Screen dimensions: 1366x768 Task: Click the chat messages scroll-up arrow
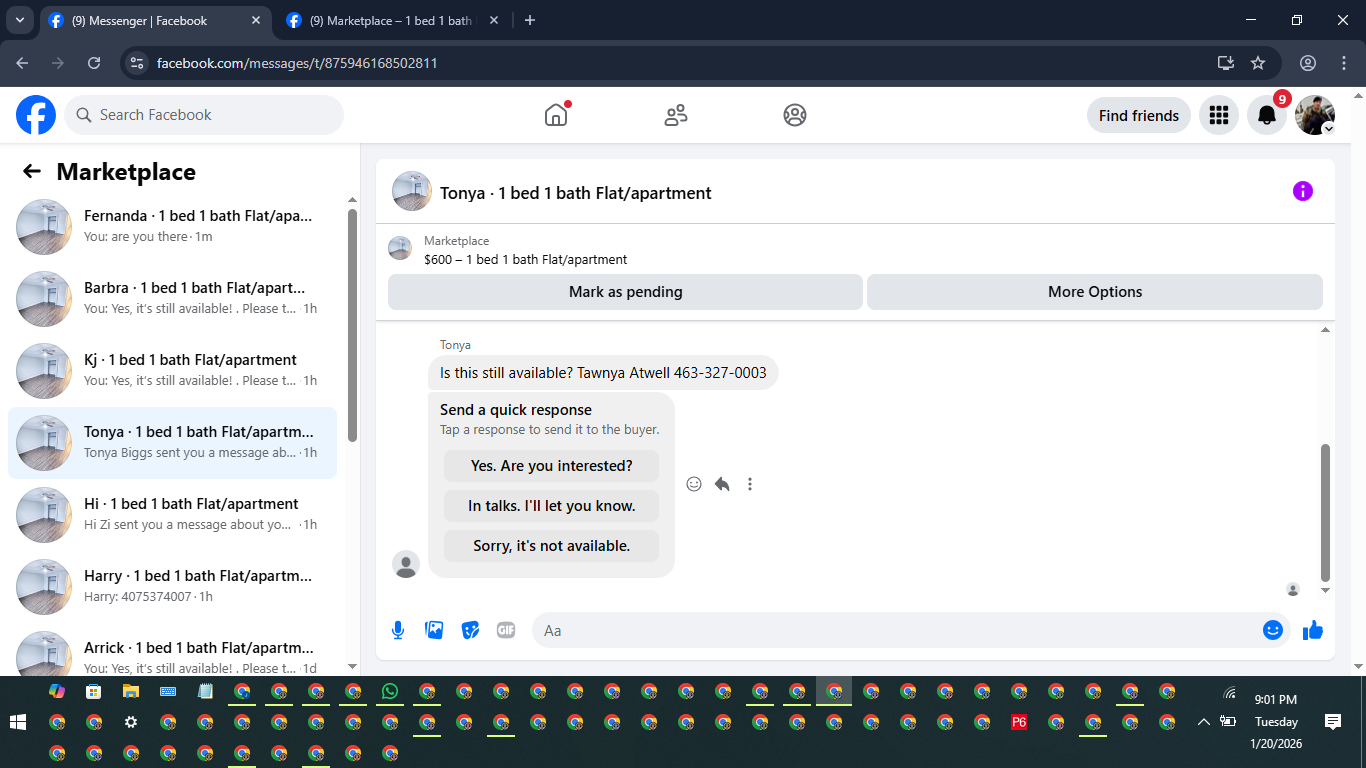(1326, 329)
